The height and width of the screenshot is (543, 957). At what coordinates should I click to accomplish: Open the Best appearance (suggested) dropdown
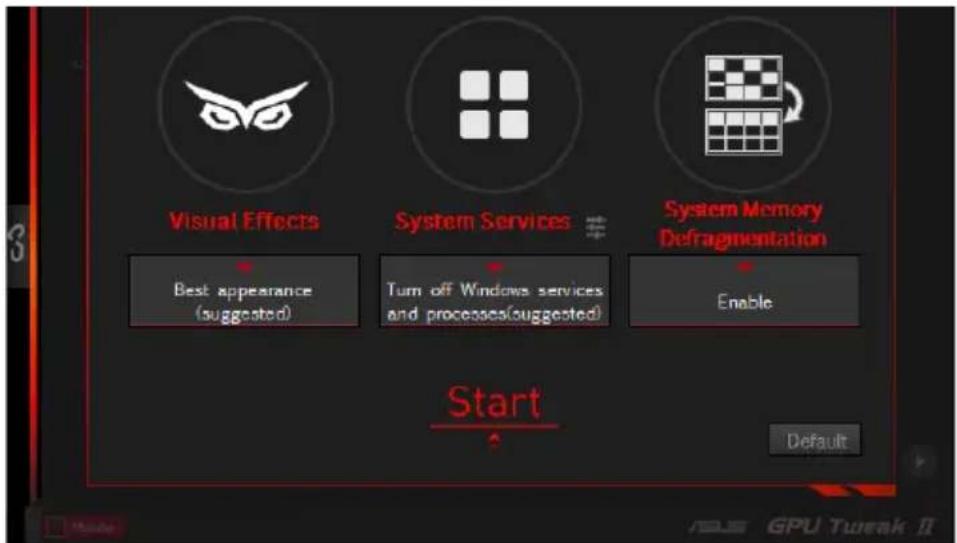(244, 291)
